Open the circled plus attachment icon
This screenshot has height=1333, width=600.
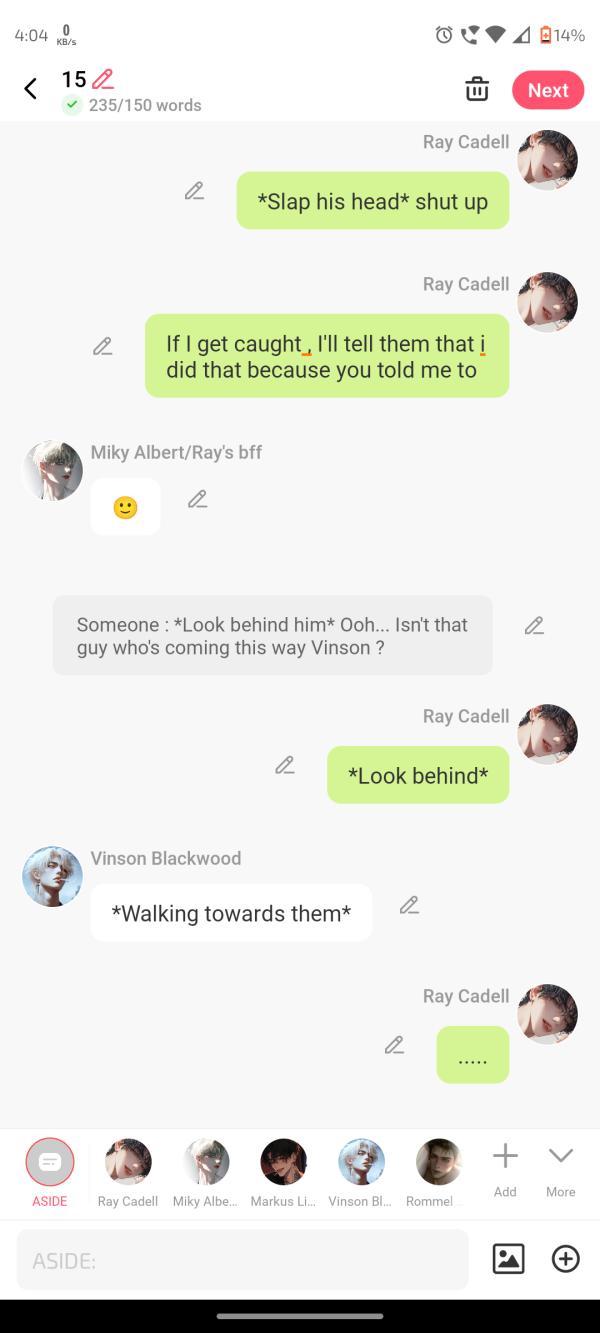point(566,1259)
